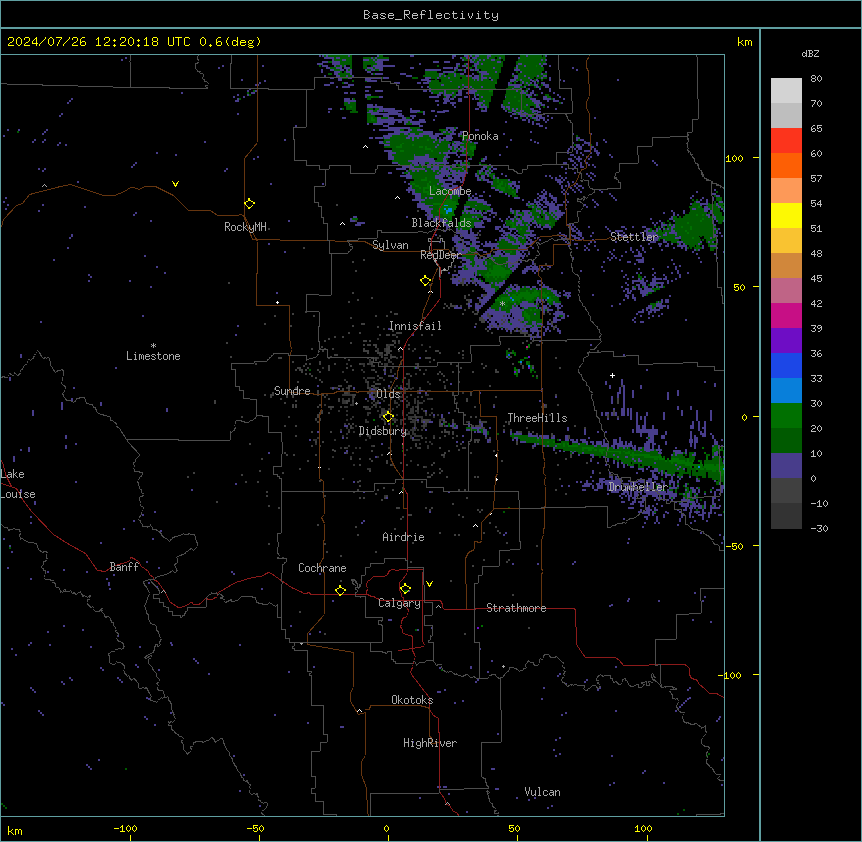
Task: Click the ThreeHills label
Action: point(537,418)
